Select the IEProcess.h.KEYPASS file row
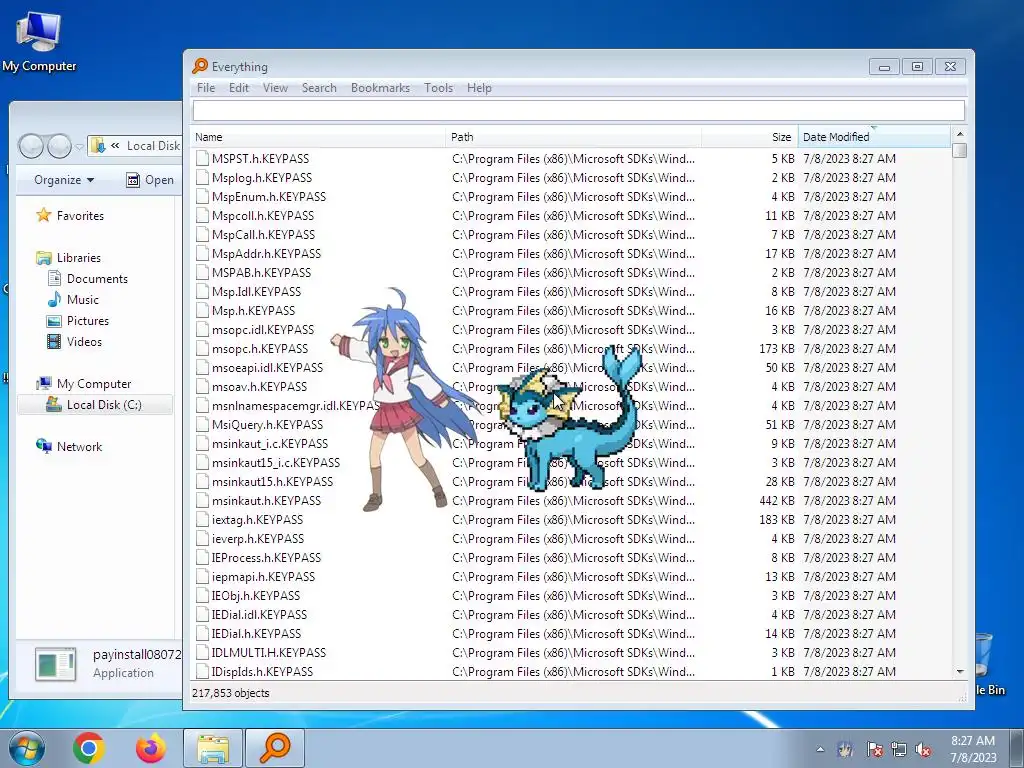Screen dimensions: 1024x768 click(571, 558)
